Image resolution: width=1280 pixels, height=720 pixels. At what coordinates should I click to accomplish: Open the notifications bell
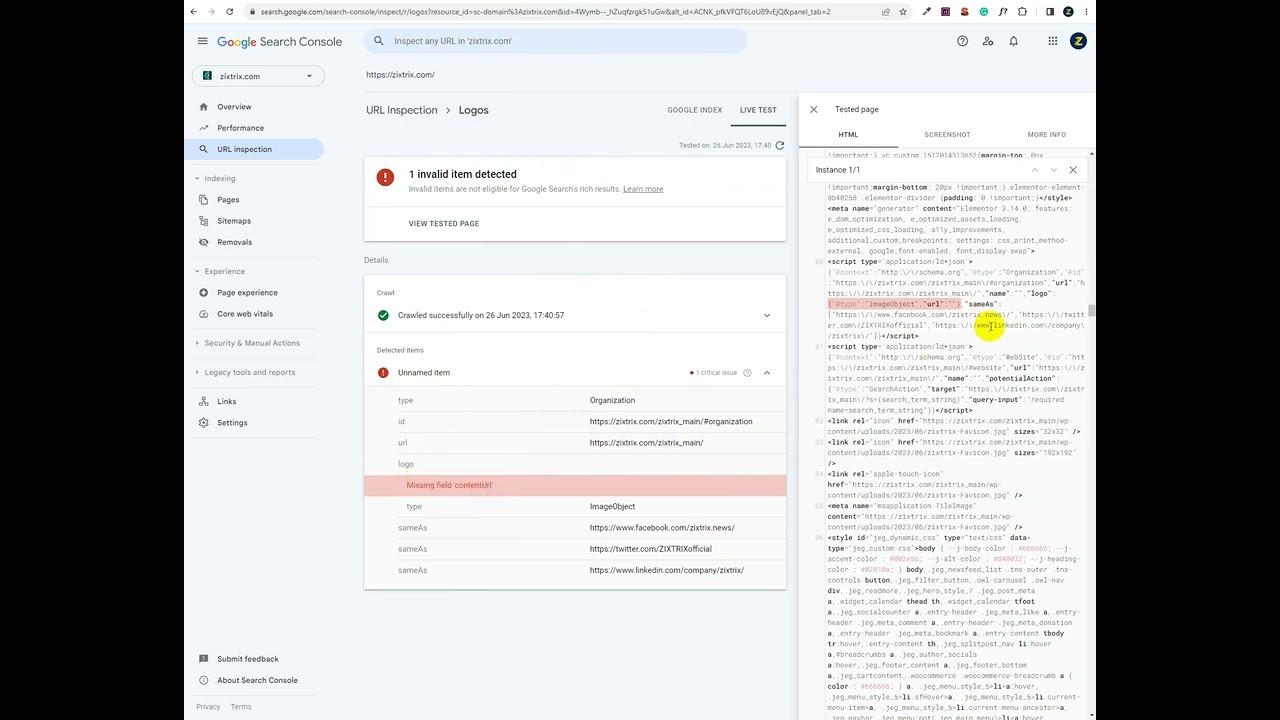1013,41
